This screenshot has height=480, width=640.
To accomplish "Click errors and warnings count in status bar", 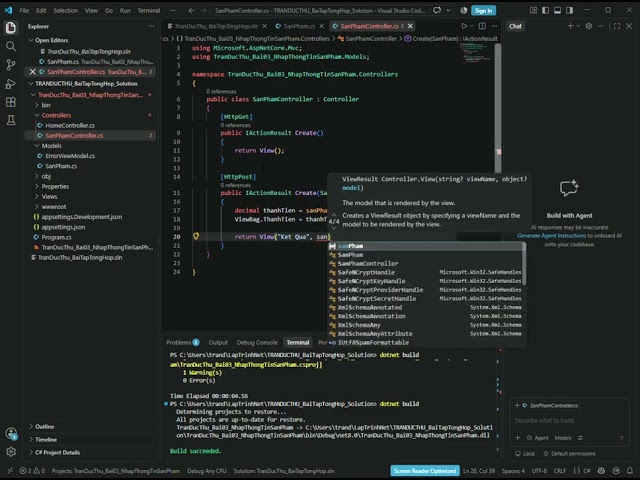I will (33, 471).
